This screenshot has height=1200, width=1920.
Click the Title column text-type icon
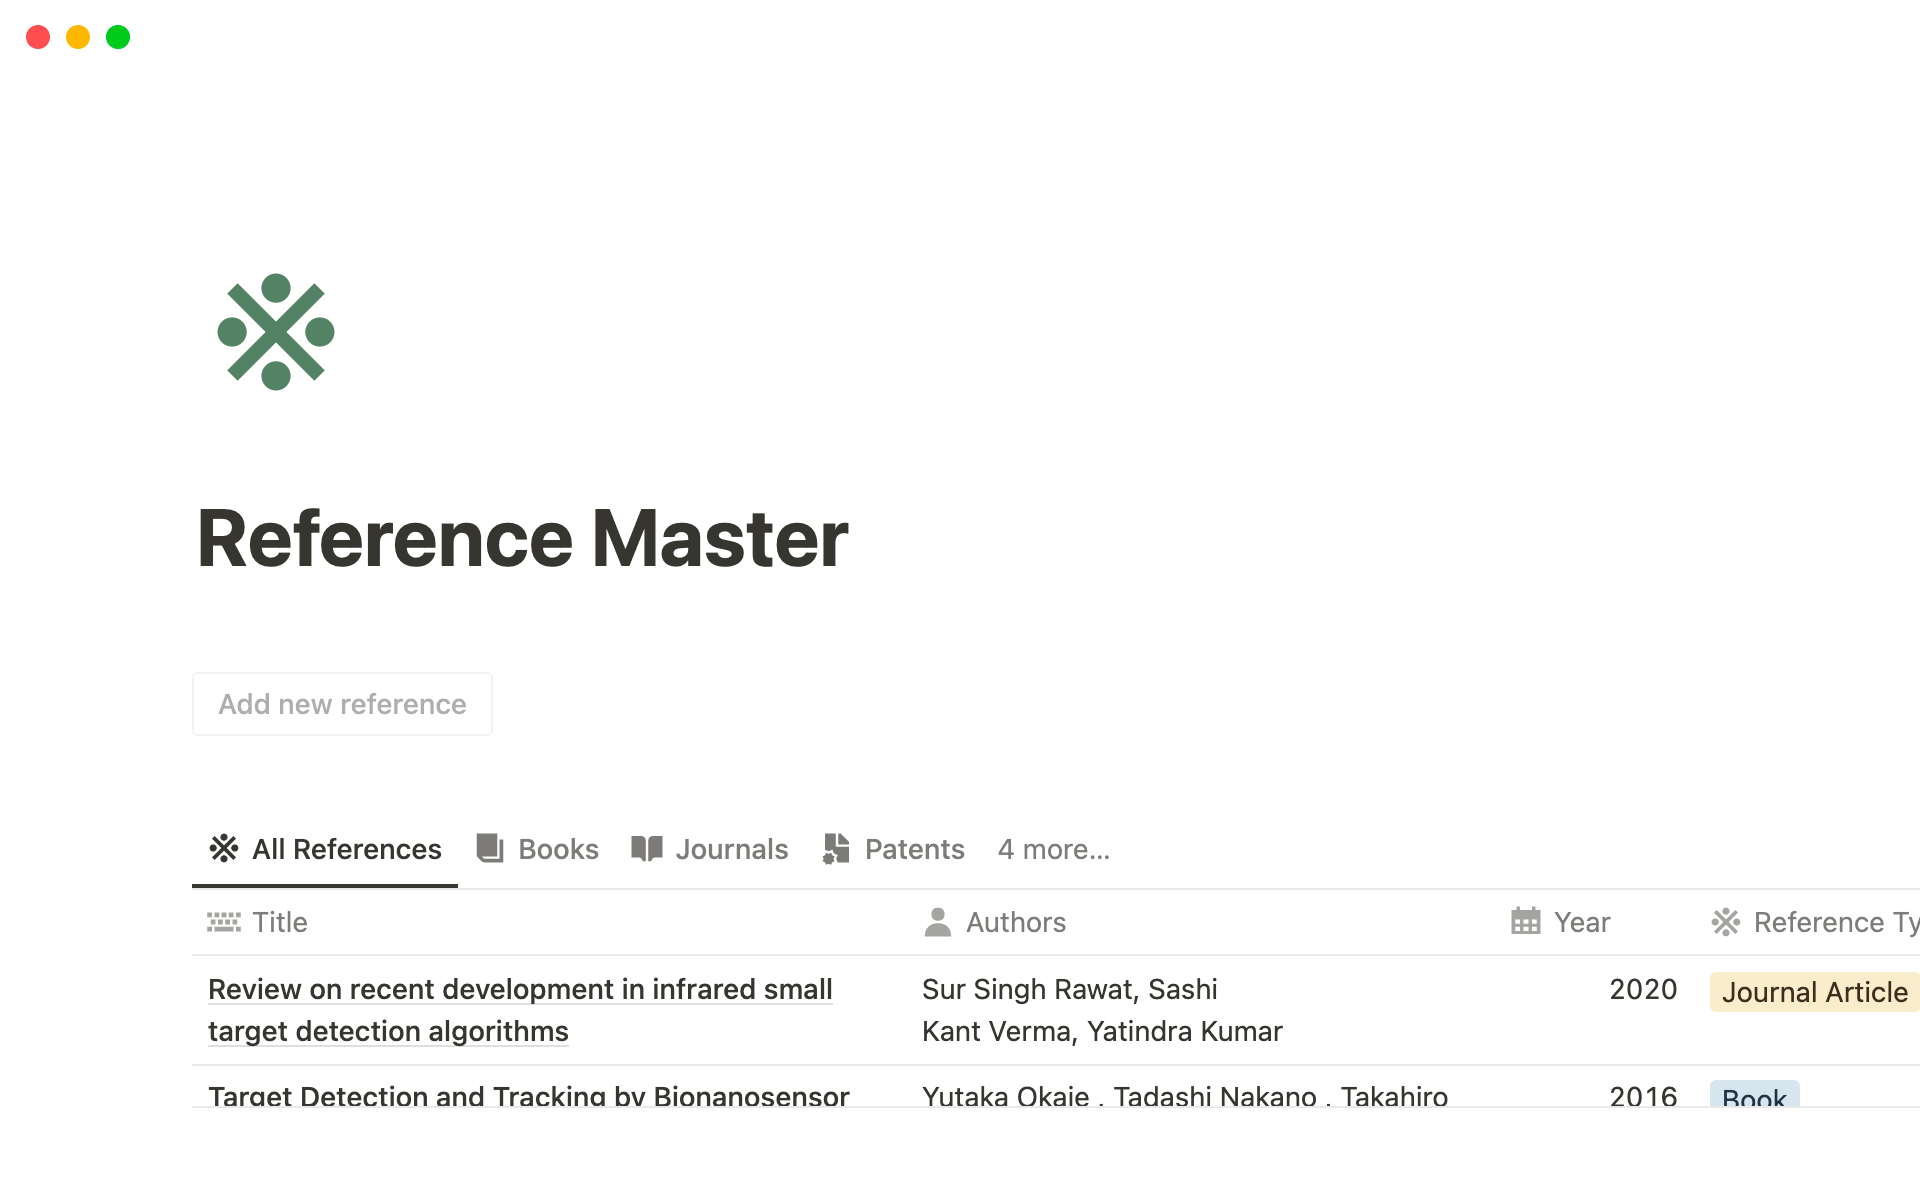pos(224,922)
